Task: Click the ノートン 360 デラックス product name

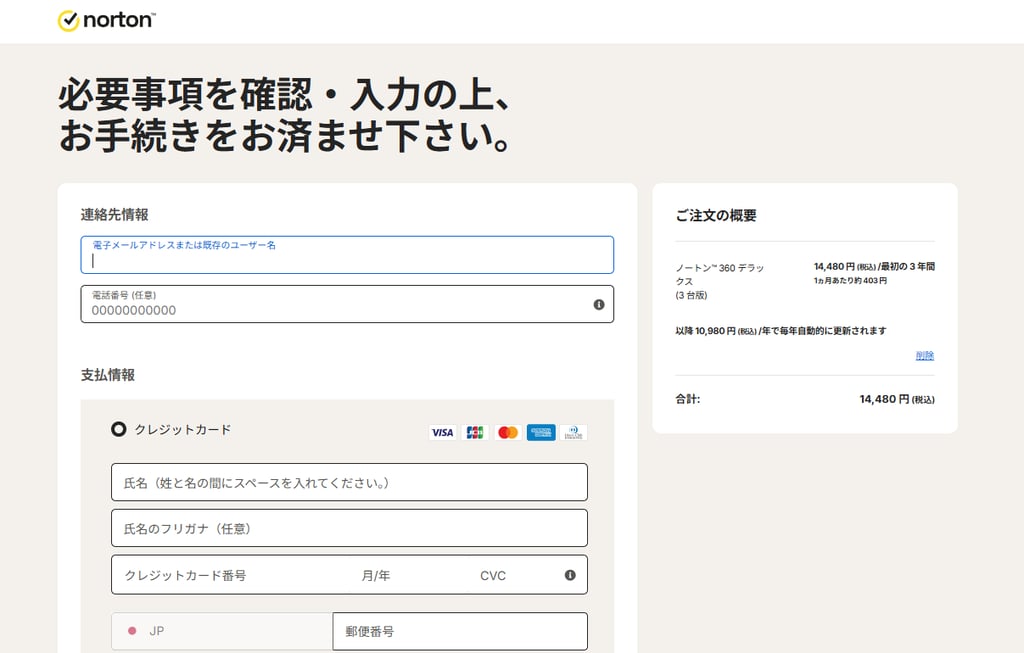Action: (720, 281)
